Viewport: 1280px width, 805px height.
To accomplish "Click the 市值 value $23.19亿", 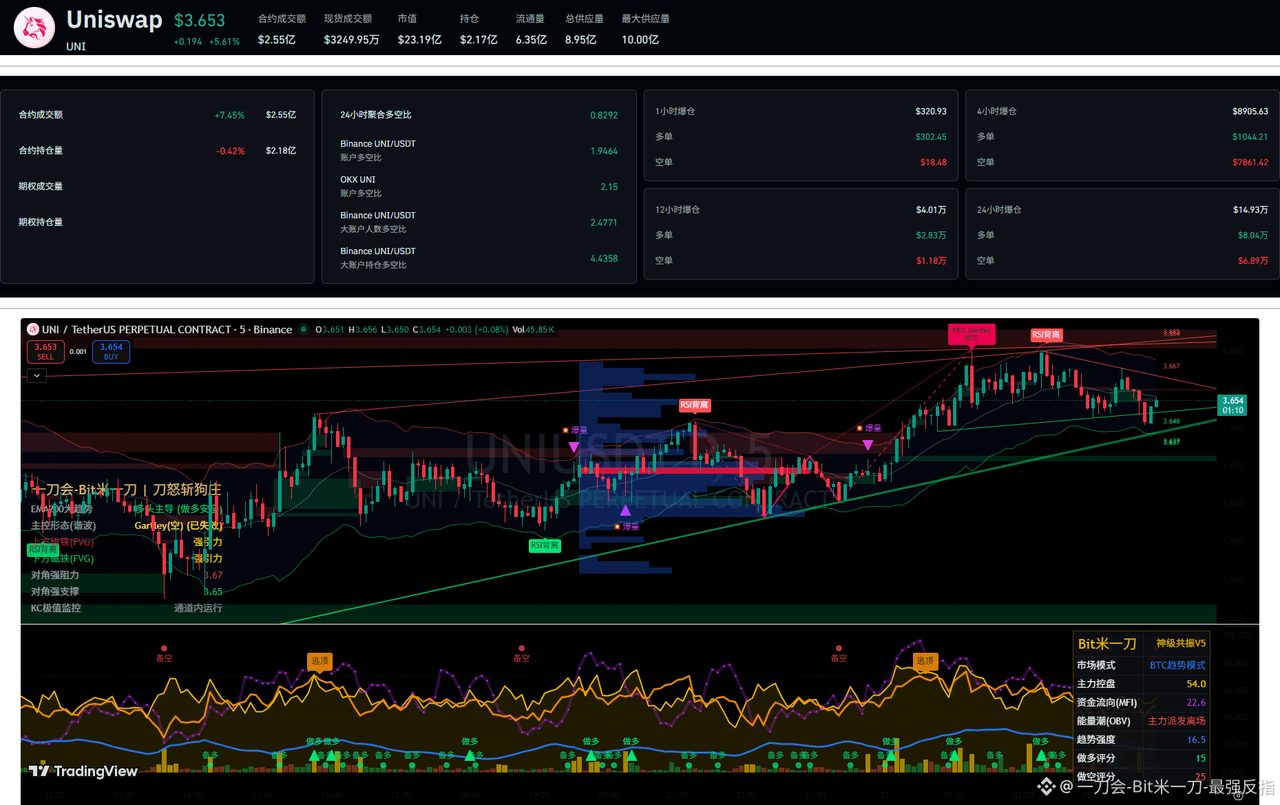I will [x=418, y=40].
